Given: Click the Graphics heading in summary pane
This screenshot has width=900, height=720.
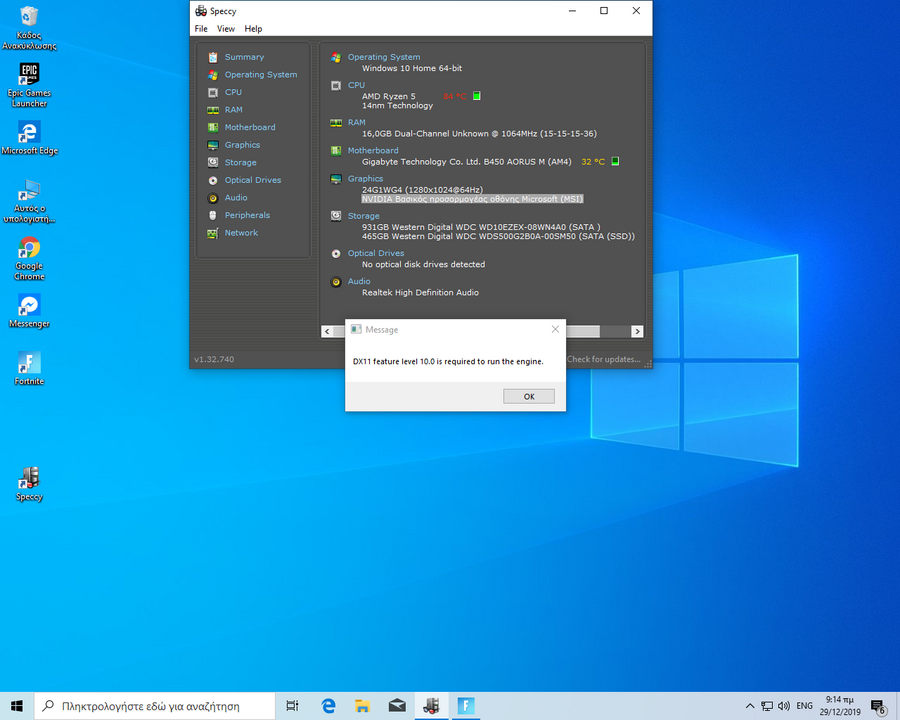Looking at the screenshot, I should pyautogui.click(x=365, y=179).
